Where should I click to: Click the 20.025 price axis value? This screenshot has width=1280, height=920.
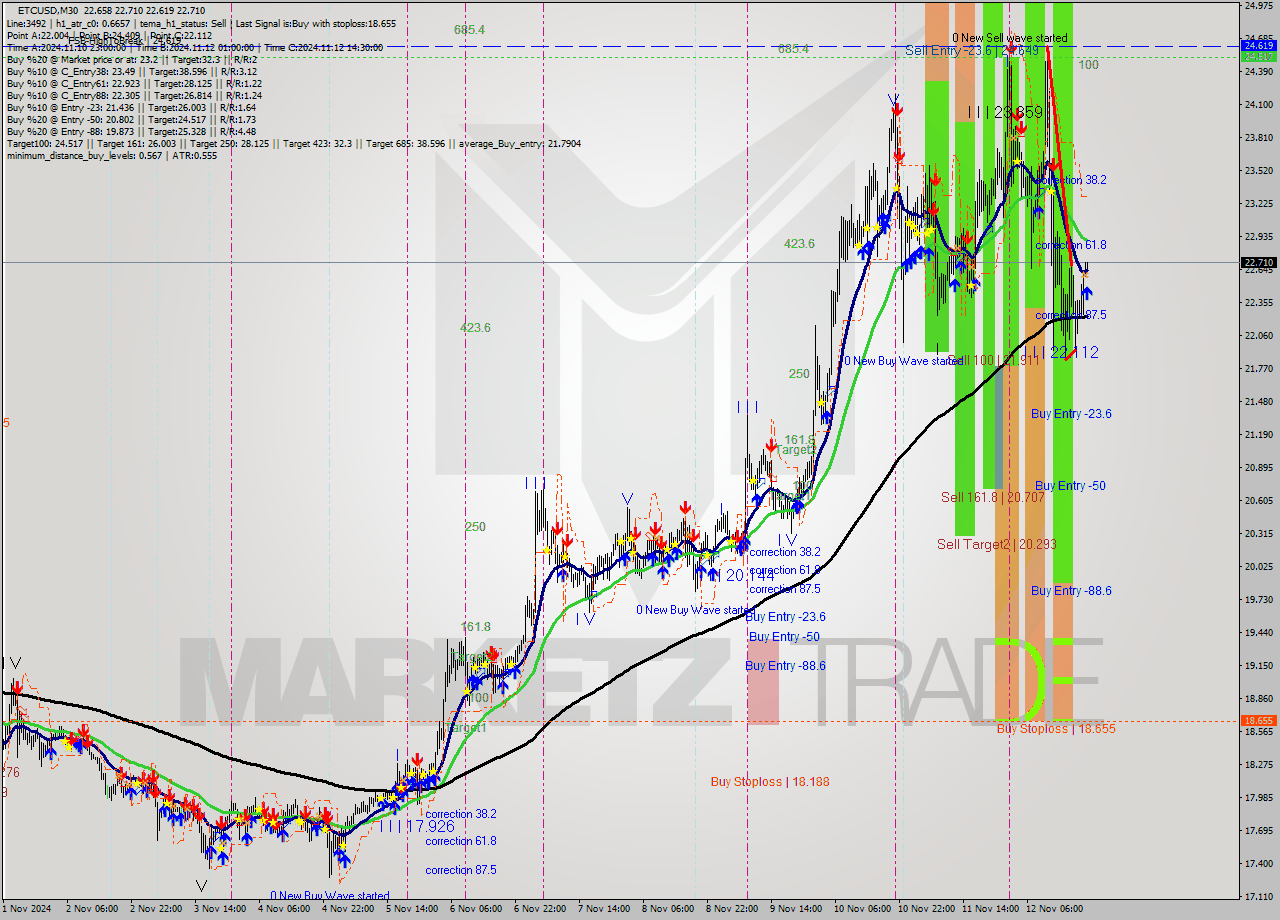pos(1258,566)
